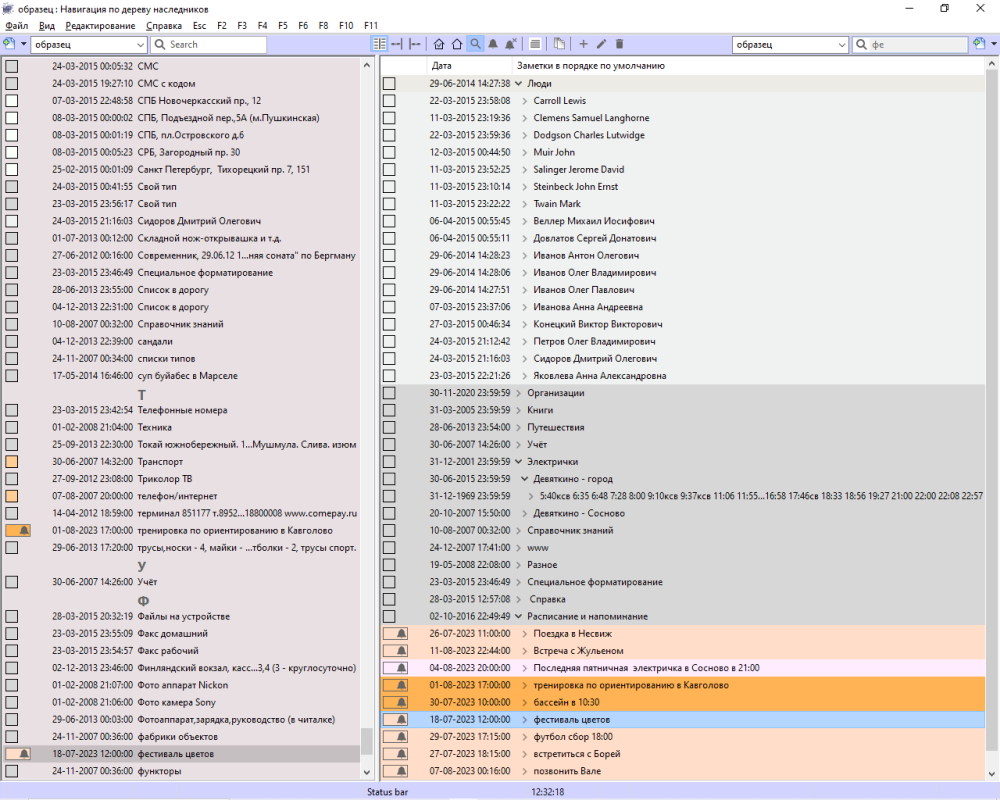Toggle the magnifier search icon in toolbar
The width and height of the screenshot is (1000, 800).
475,44
